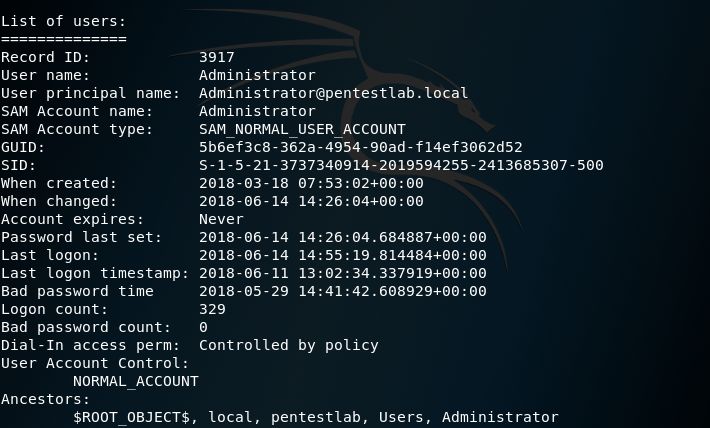Viewport: 710px width, 428px height.
Task: Click the User name value Administrator
Action: [x=257, y=75]
